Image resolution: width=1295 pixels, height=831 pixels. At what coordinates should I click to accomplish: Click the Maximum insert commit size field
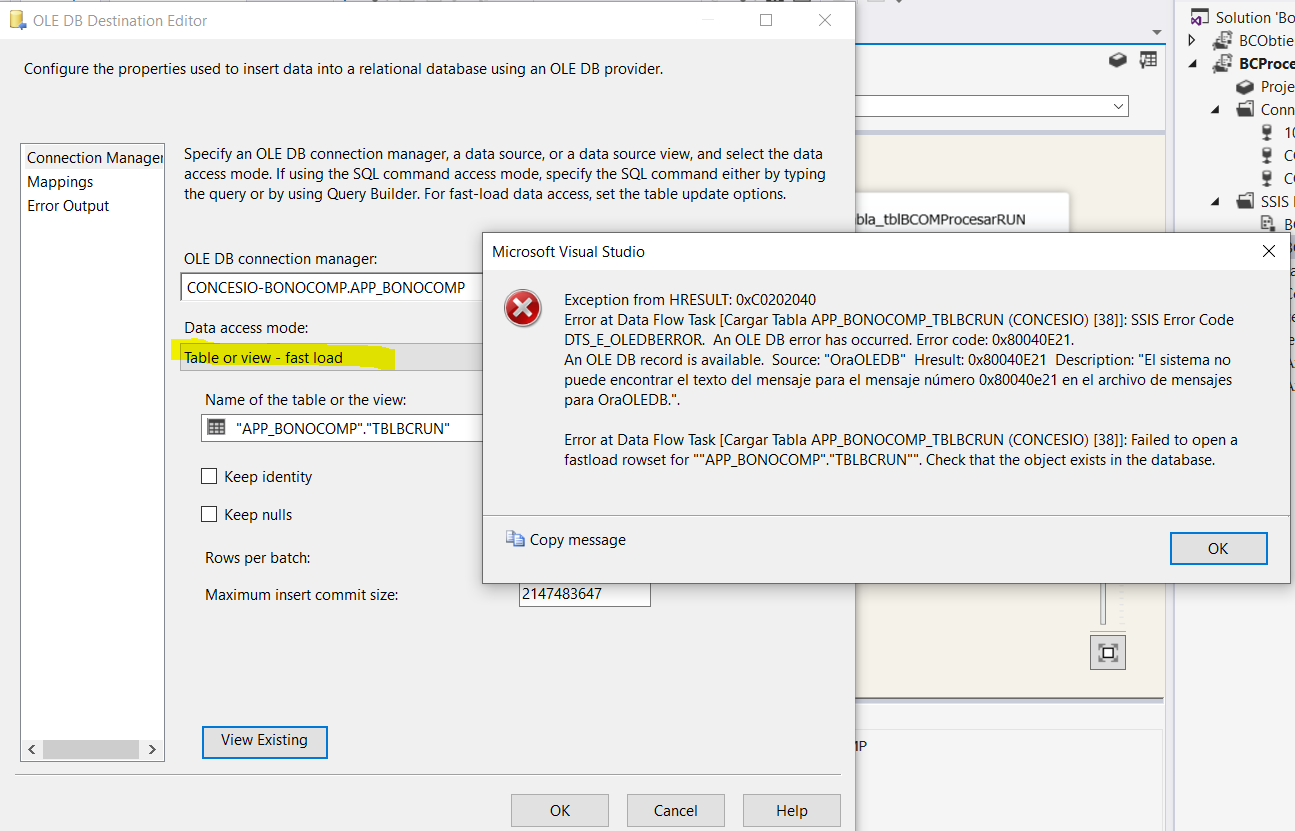click(x=585, y=594)
